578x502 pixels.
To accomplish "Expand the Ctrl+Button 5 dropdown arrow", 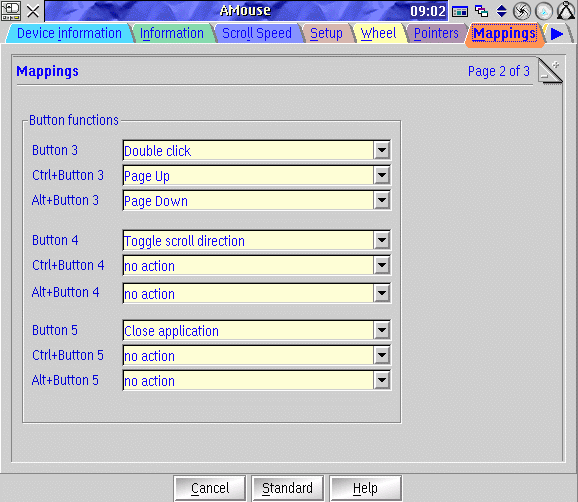I will pyautogui.click(x=382, y=355).
